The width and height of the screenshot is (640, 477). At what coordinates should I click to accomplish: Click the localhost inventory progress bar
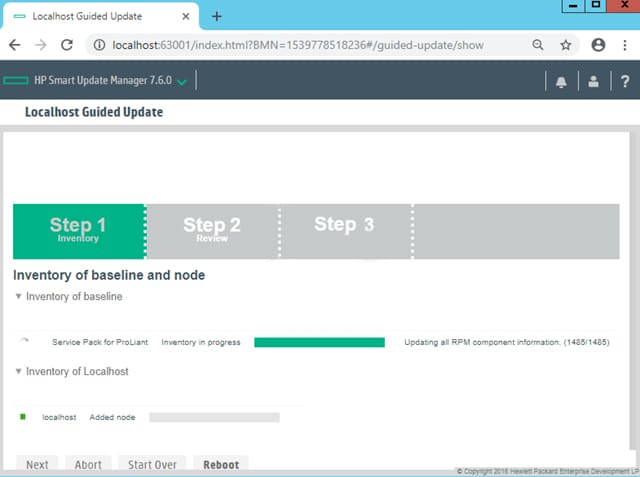point(214,417)
